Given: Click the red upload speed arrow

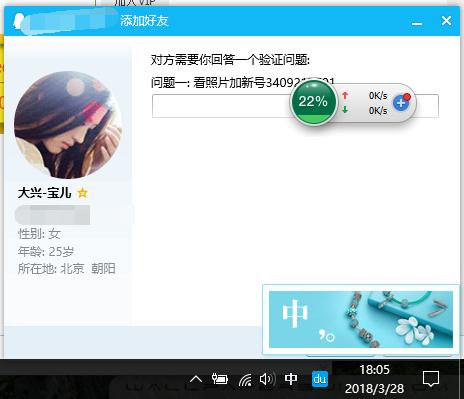Looking at the screenshot, I should tap(345, 96).
